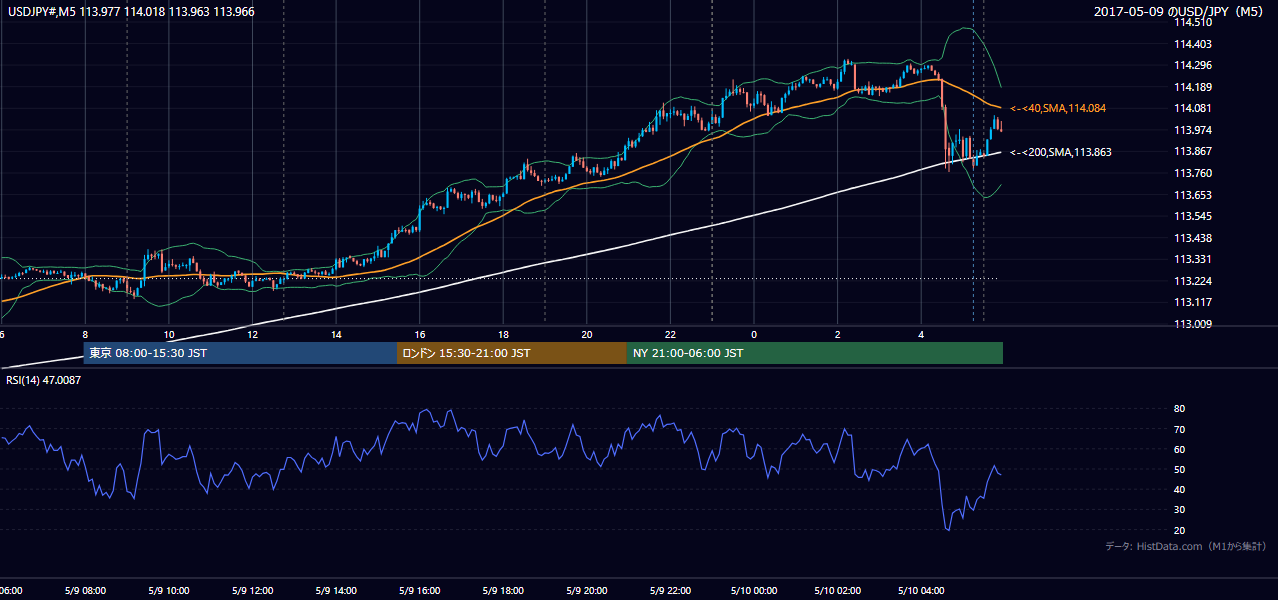Click price axis label 113.009
1278x600 pixels.
[x=1193, y=324]
